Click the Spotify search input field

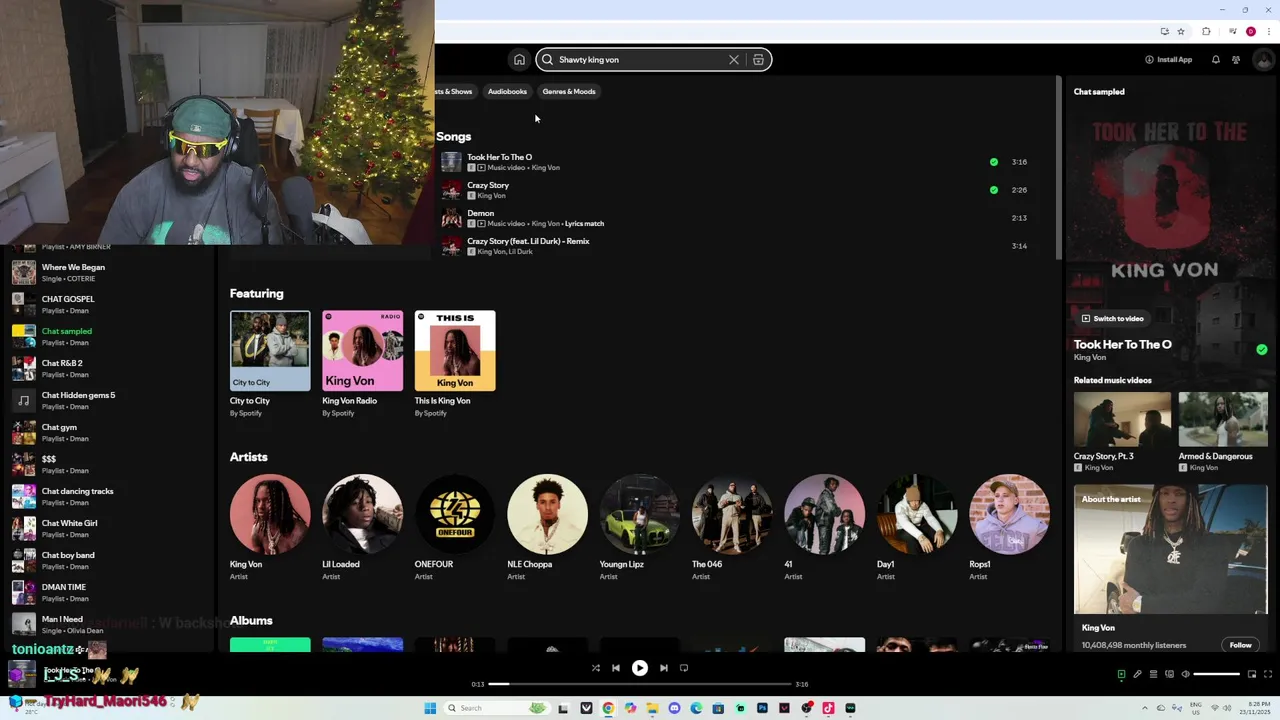[653, 60]
